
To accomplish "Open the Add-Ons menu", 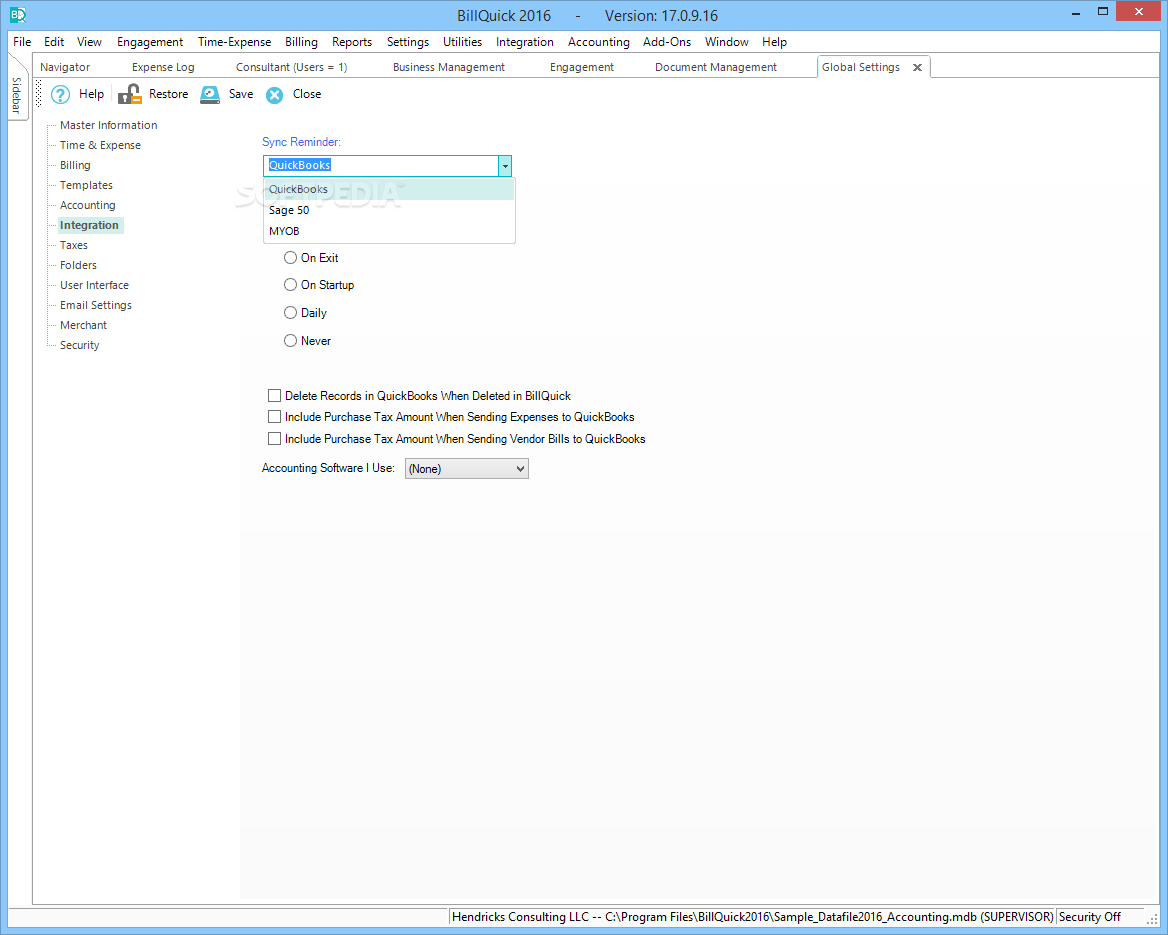I will (667, 42).
